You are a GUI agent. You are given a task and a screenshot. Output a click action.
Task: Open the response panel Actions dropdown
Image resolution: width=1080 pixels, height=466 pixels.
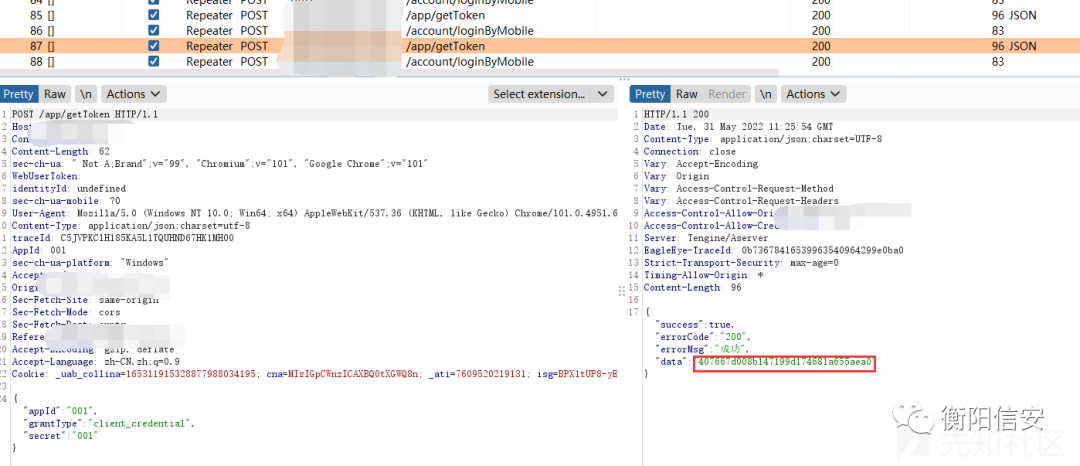(813, 94)
